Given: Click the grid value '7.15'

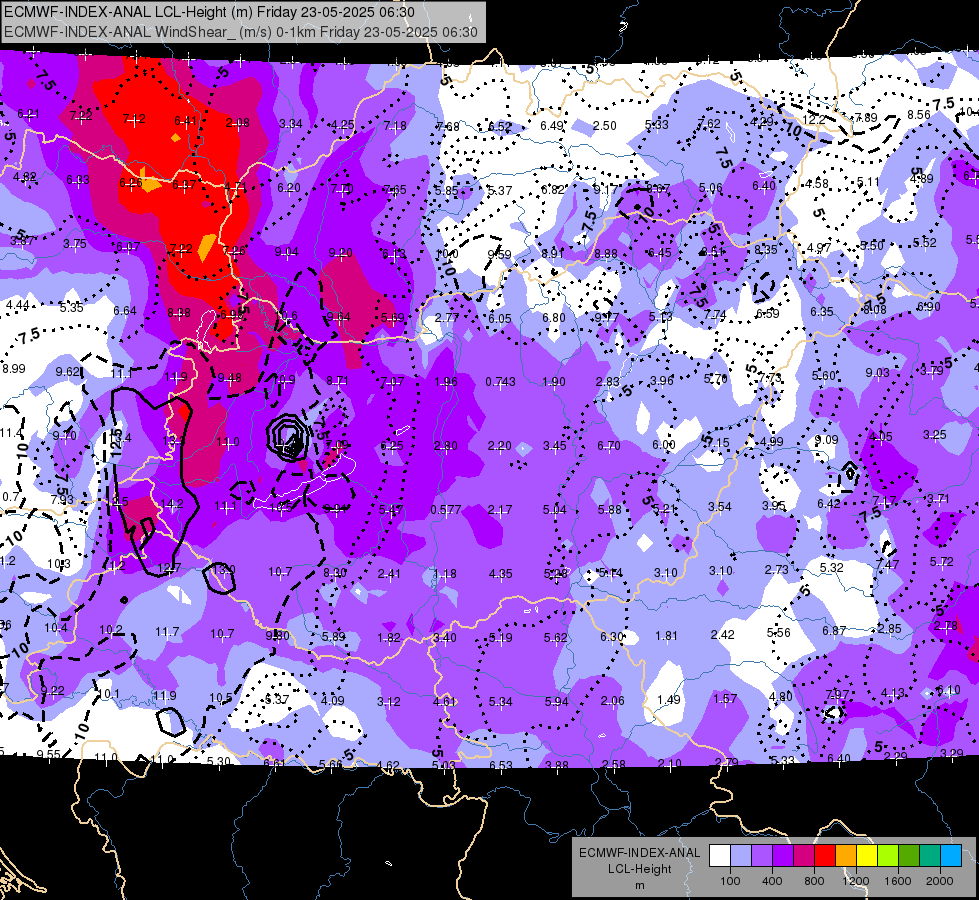Looking at the screenshot, I should (718, 442).
